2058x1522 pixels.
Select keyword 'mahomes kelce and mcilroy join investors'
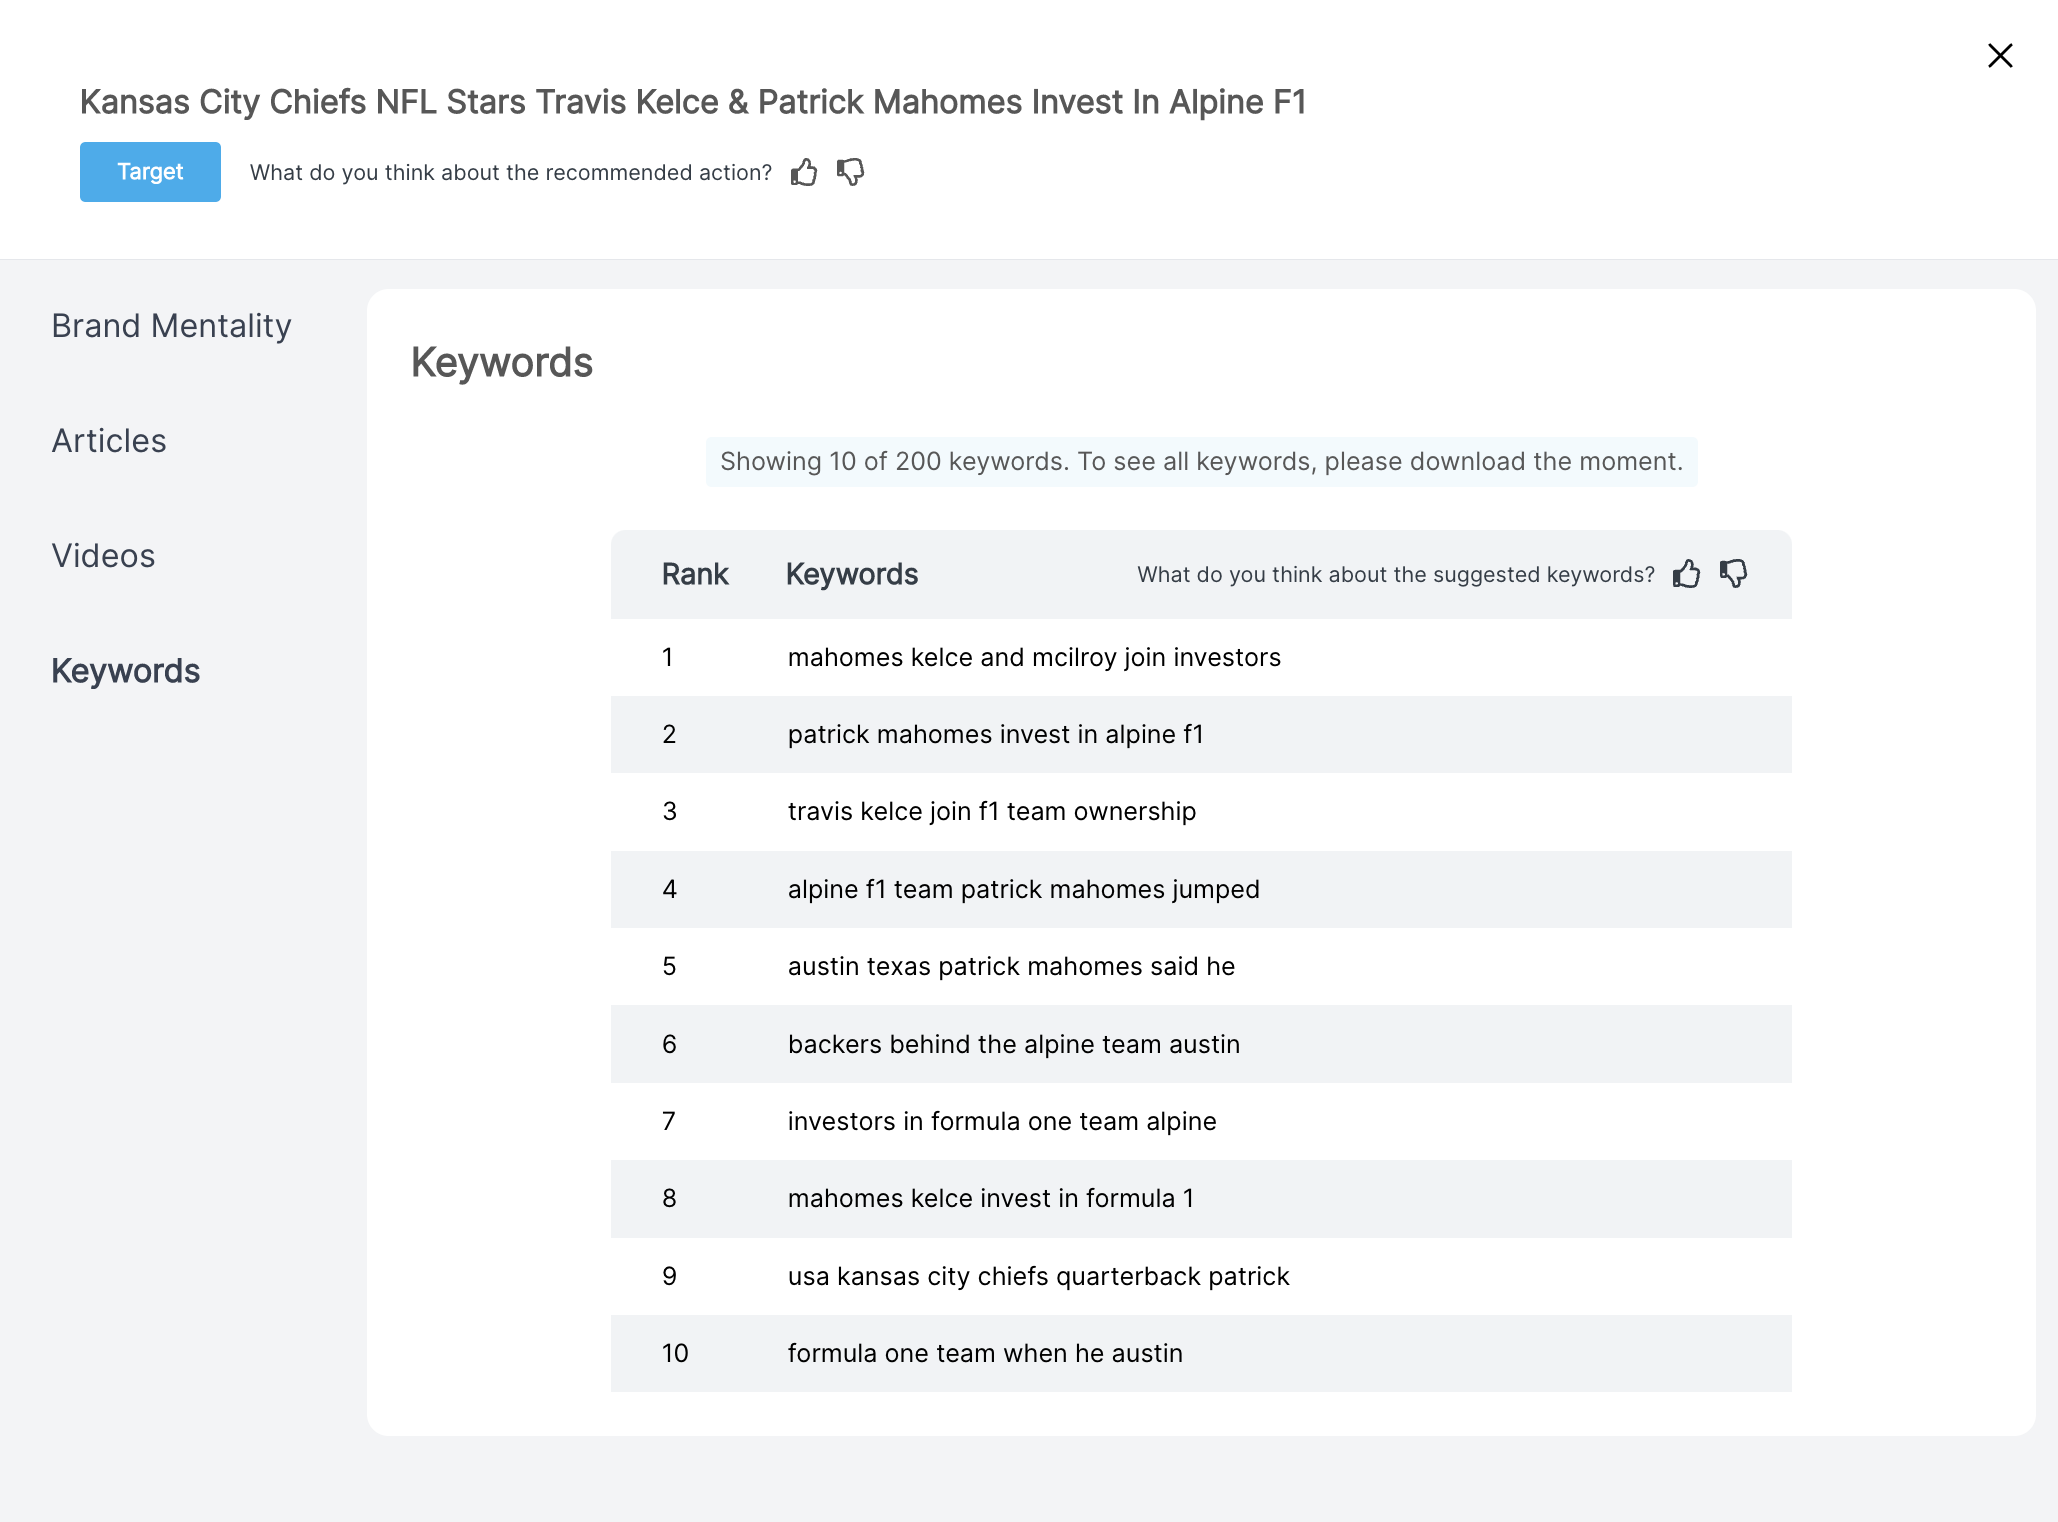click(x=1034, y=657)
